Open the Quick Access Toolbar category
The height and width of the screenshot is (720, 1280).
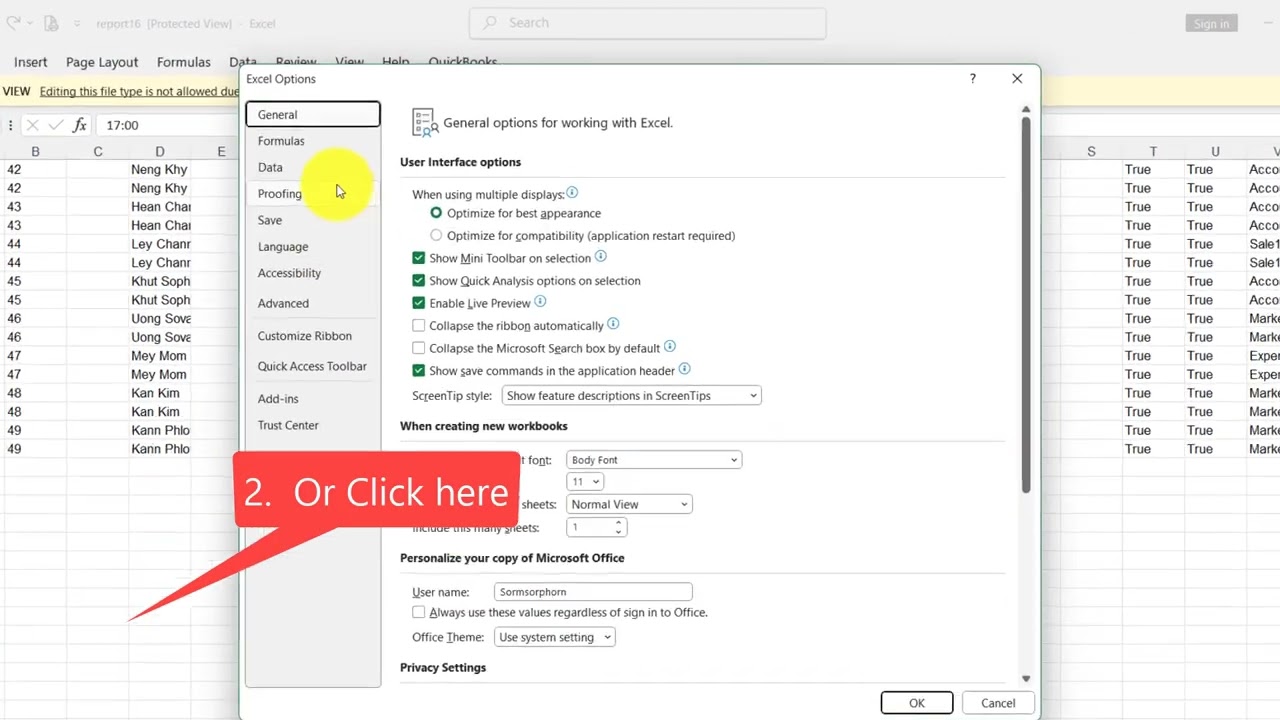point(313,366)
